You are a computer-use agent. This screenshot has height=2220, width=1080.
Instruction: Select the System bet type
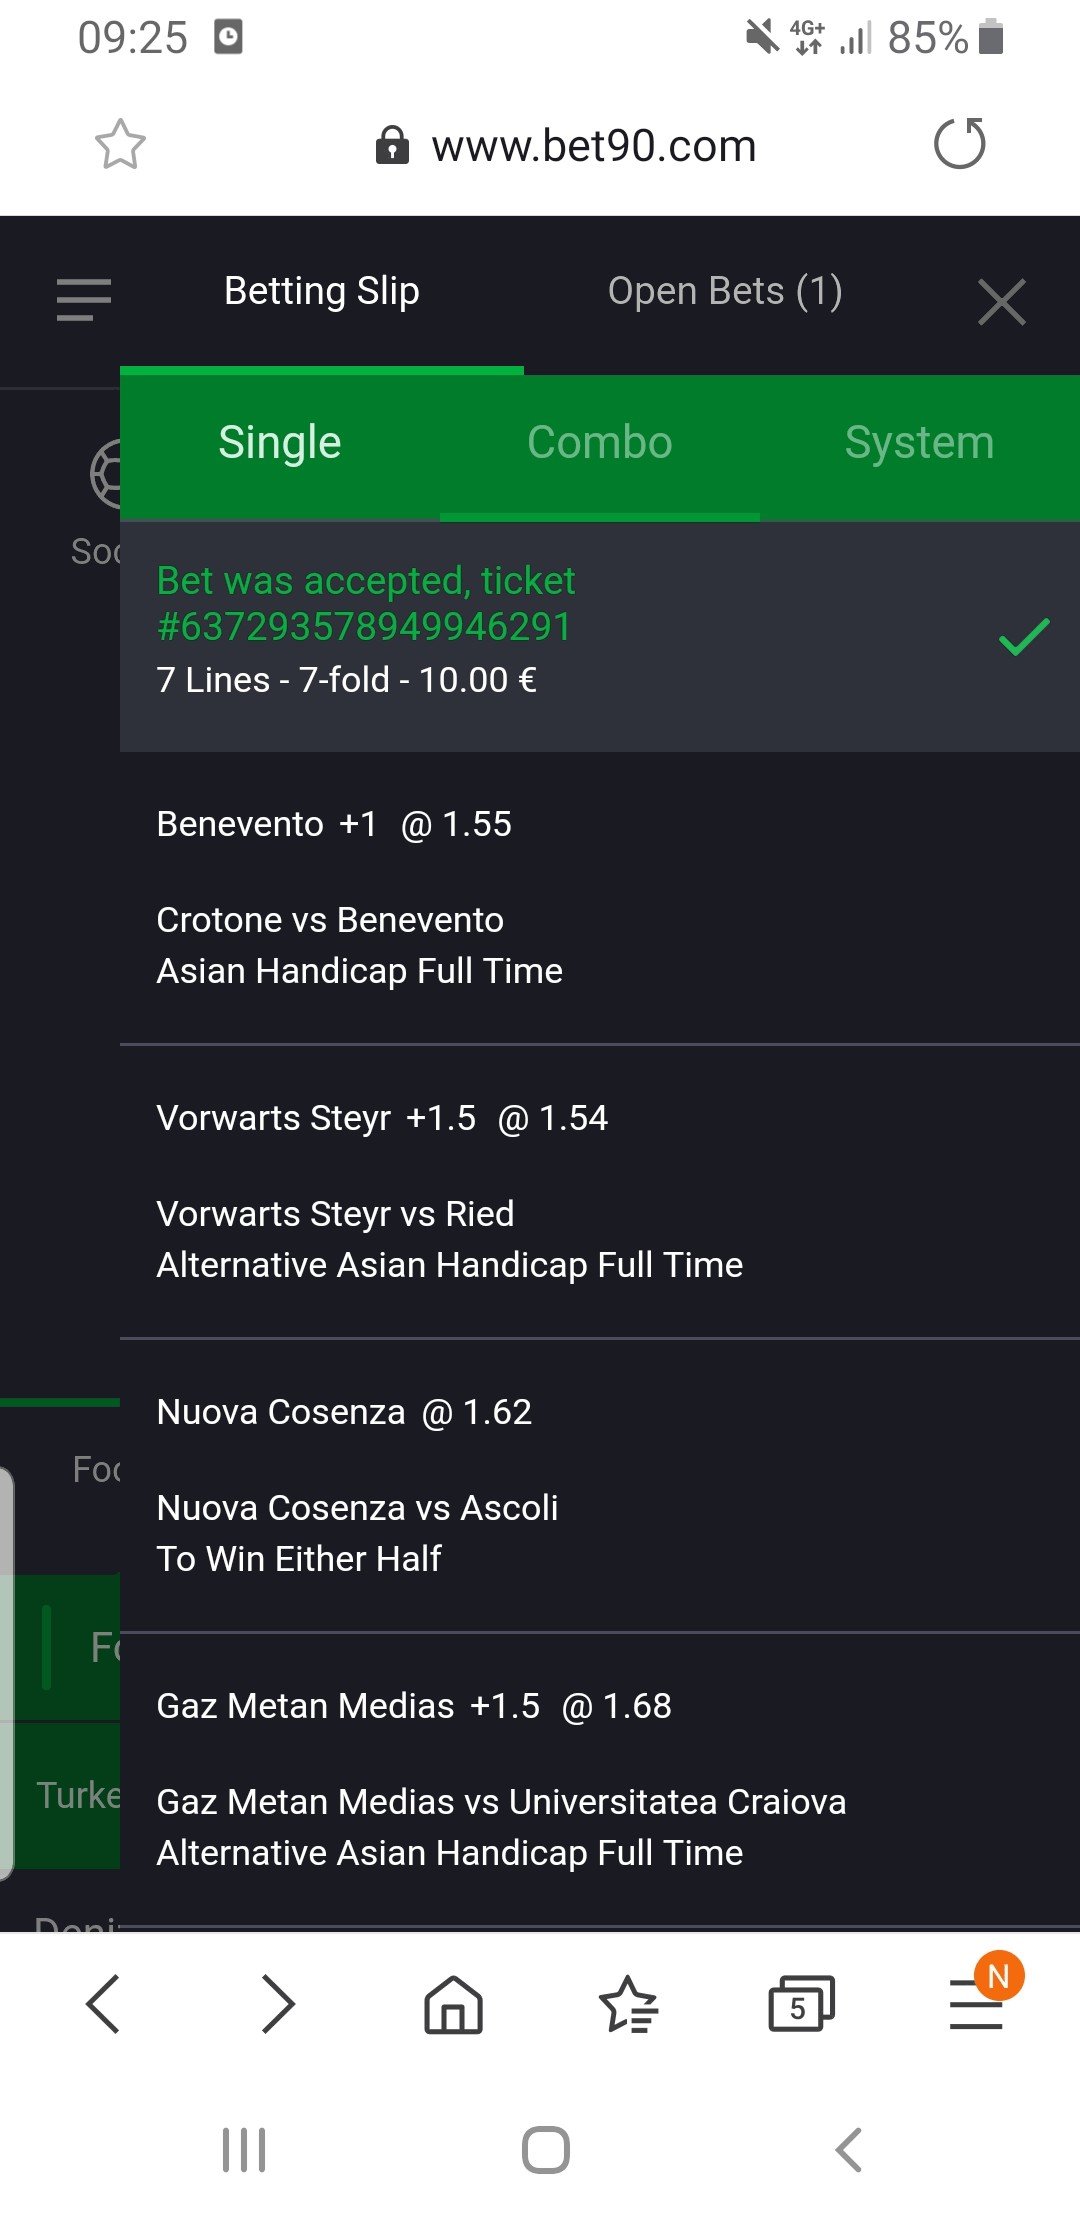919,443
